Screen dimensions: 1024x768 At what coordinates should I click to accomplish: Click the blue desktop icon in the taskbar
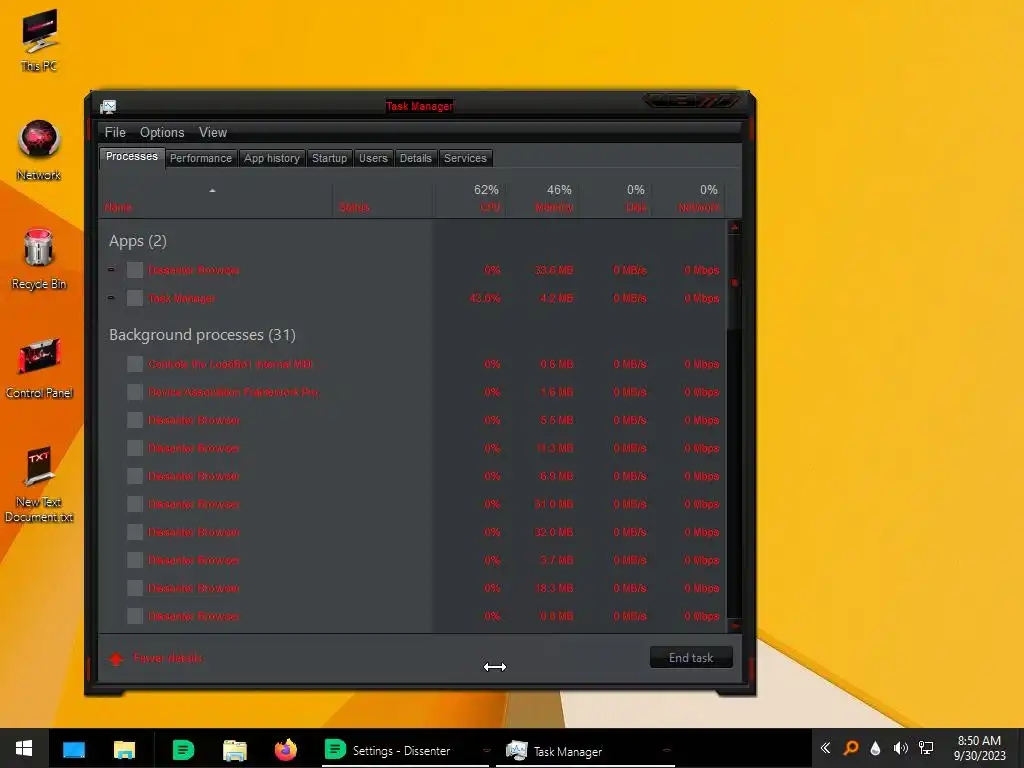[74, 750]
